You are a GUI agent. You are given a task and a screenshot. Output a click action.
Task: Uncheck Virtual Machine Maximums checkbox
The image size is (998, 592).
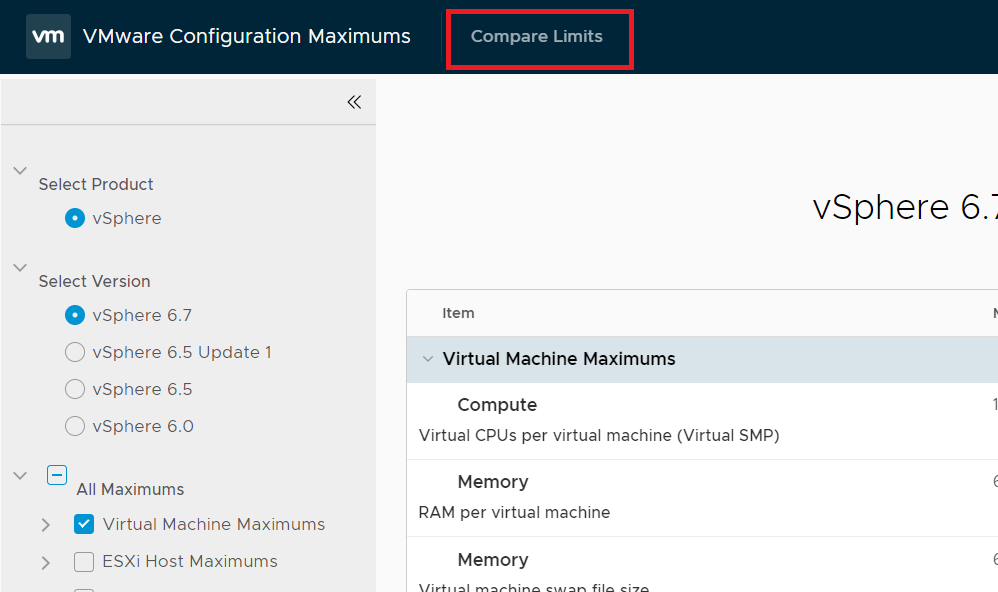[x=84, y=524]
